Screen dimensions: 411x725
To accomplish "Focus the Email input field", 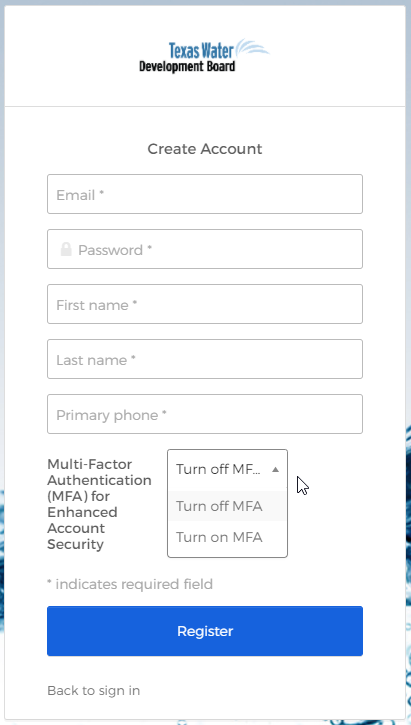I will pyautogui.click(x=205, y=194).
